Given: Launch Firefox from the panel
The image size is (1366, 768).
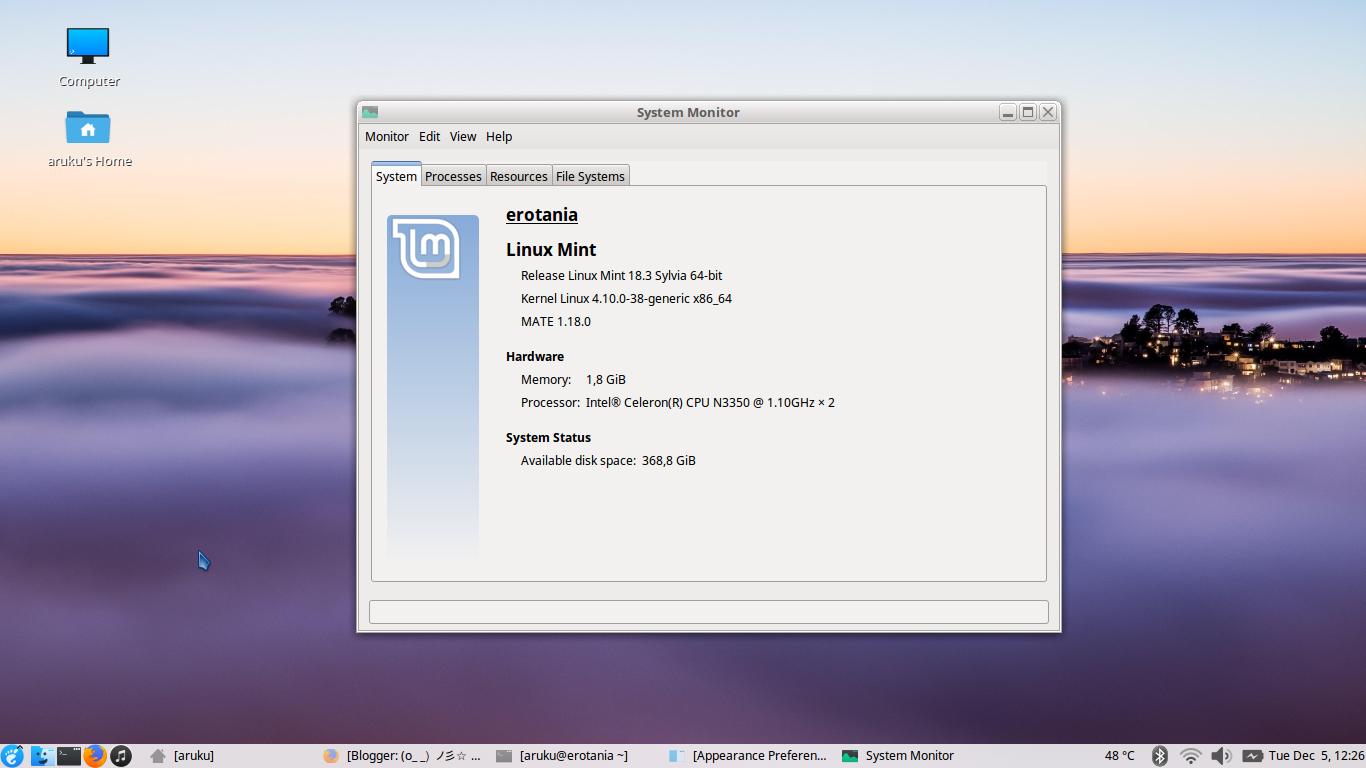Looking at the screenshot, I should (95, 756).
